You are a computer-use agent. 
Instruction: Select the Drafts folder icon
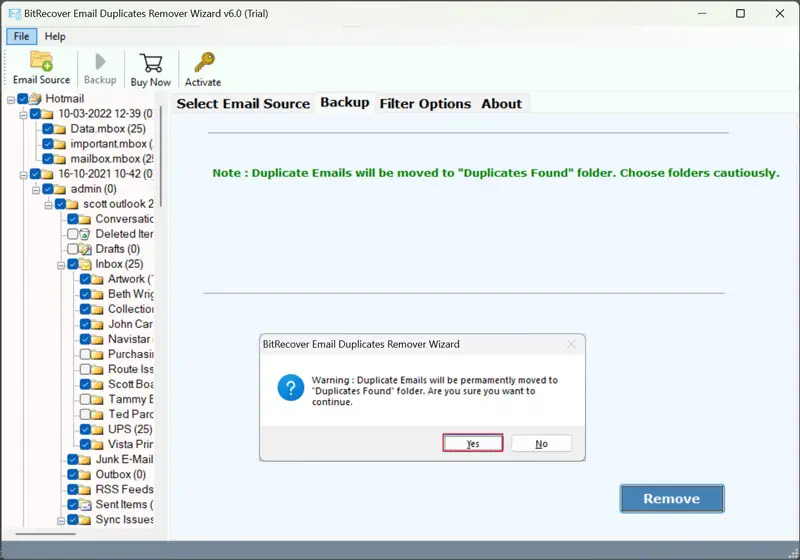(x=85, y=249)
